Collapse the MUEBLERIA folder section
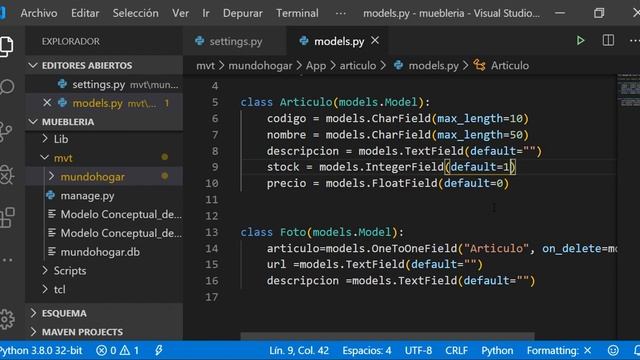The height and width of the screenshot is (360, 640). click(33, 122)
